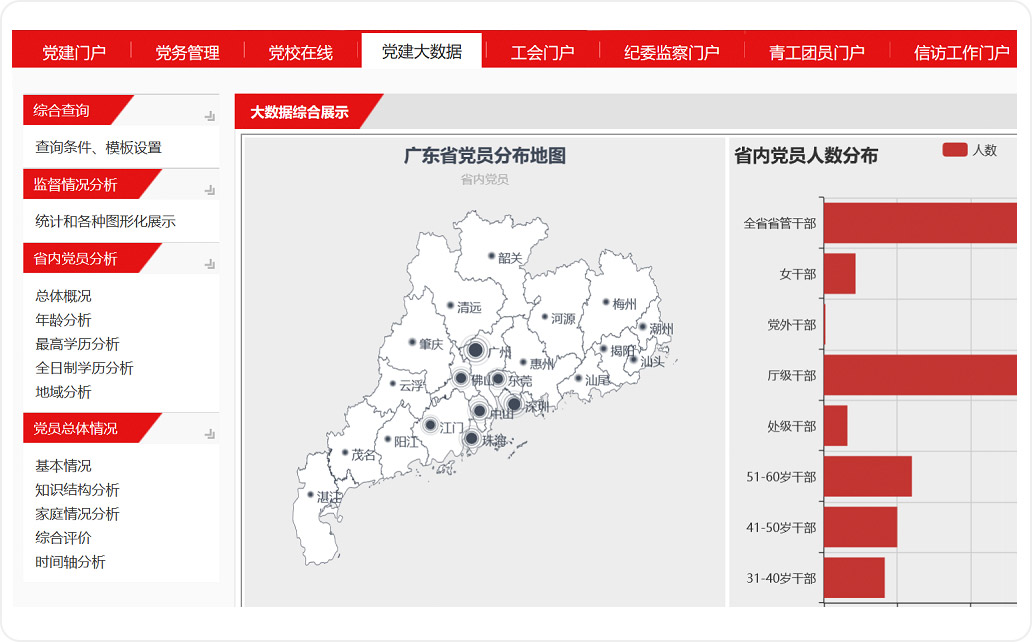This screenshot has width=1032, height=642.
Task: Switch to the 党务管理 tab
Action: pos(187,52)
